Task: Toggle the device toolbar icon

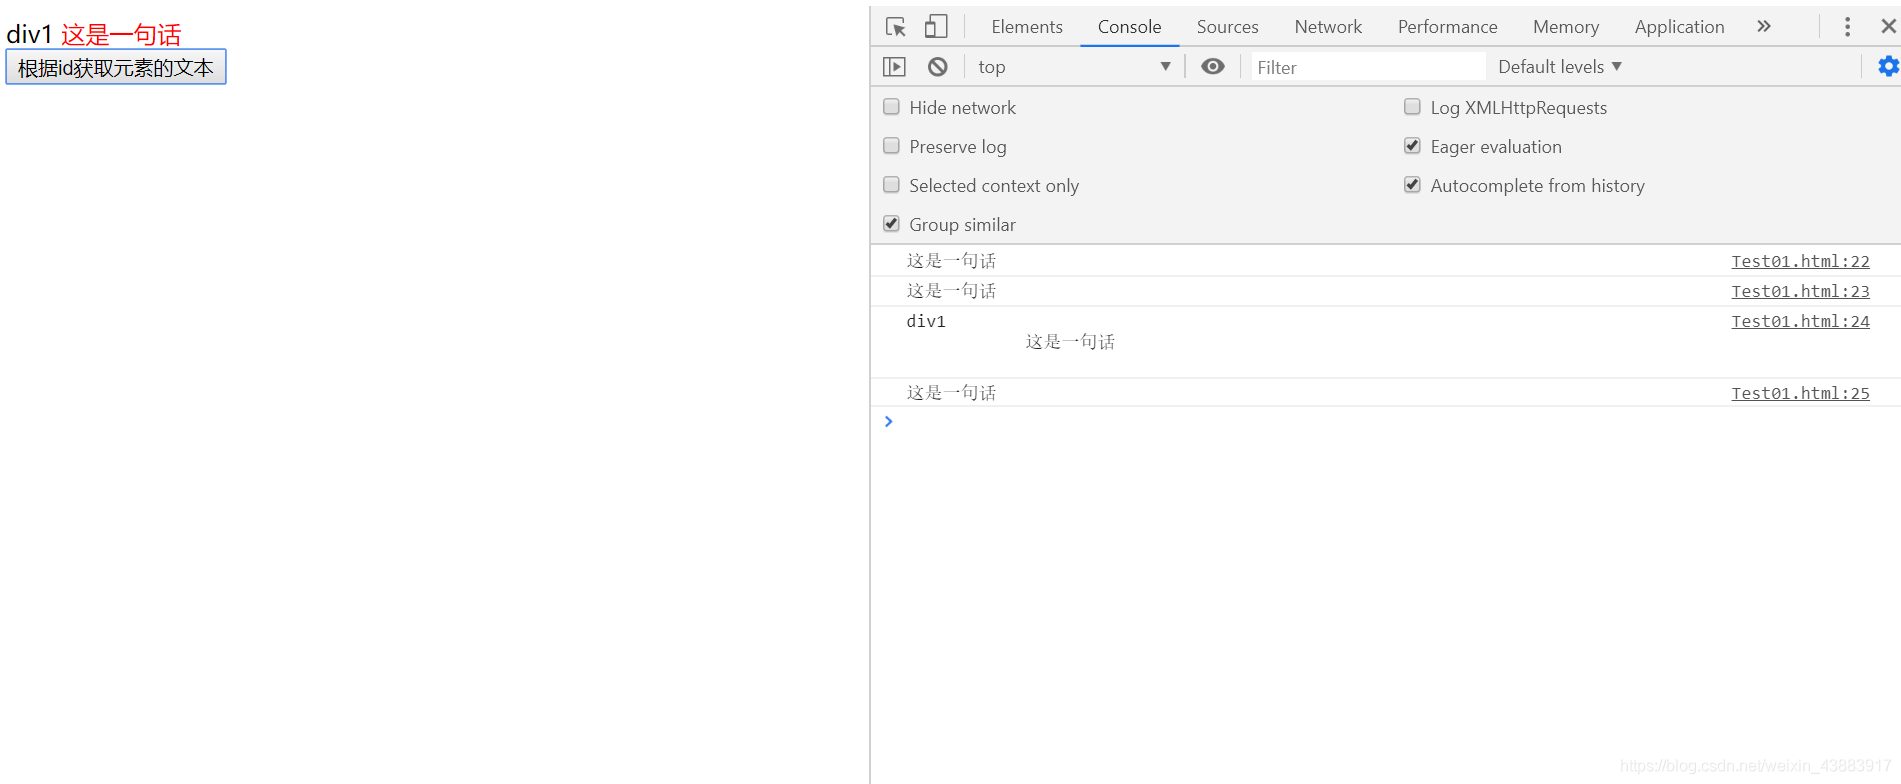Action: [x=936, y=27]
